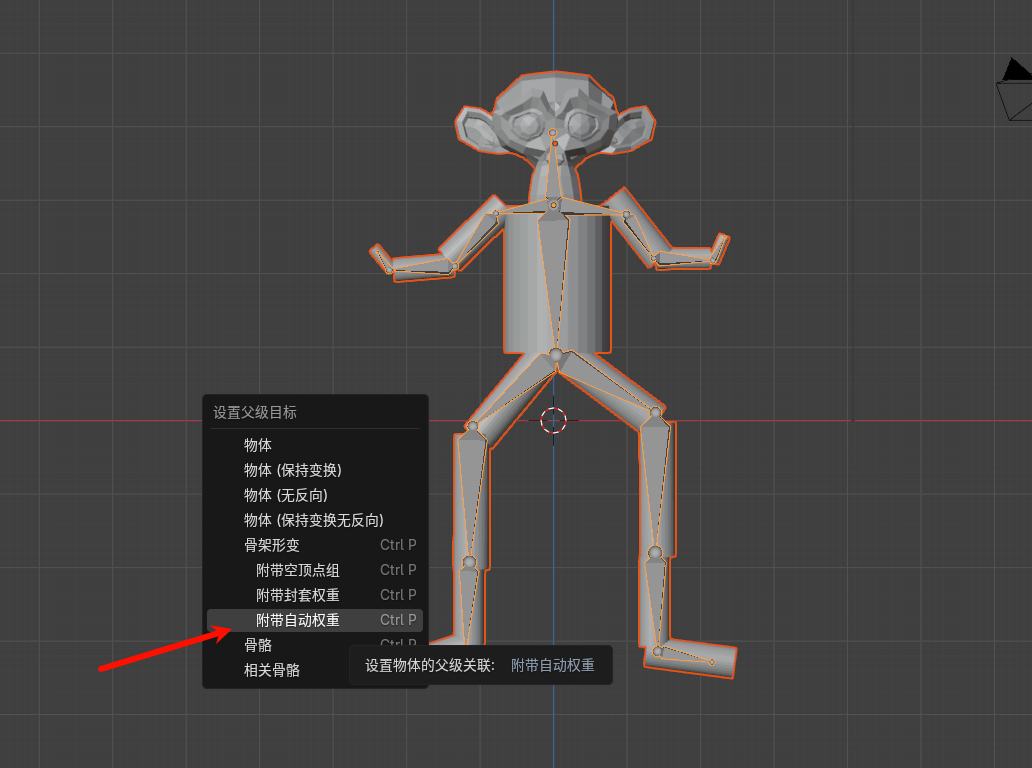Click 附带自动权重 to parent with weights
Screen dimensions: 1032x768
(x=297, y=620)
